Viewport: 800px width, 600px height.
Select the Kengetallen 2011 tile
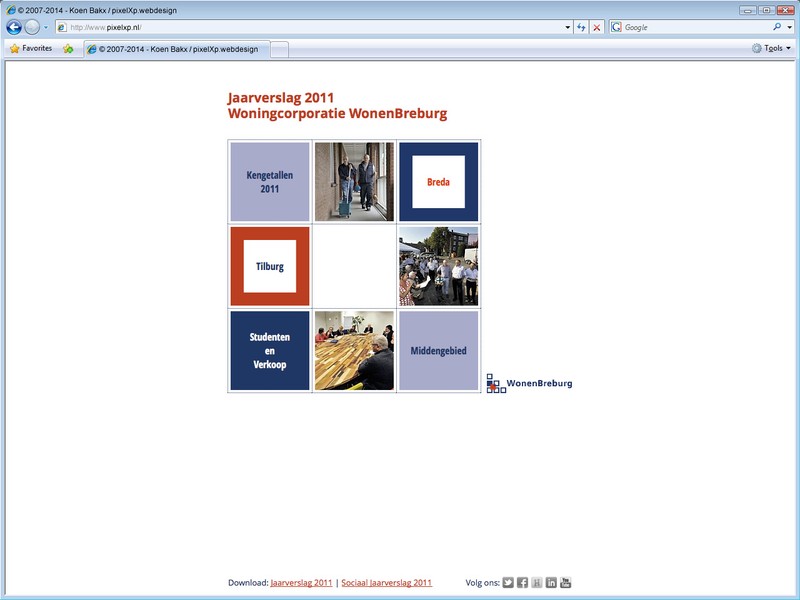(x=269, y=181)
